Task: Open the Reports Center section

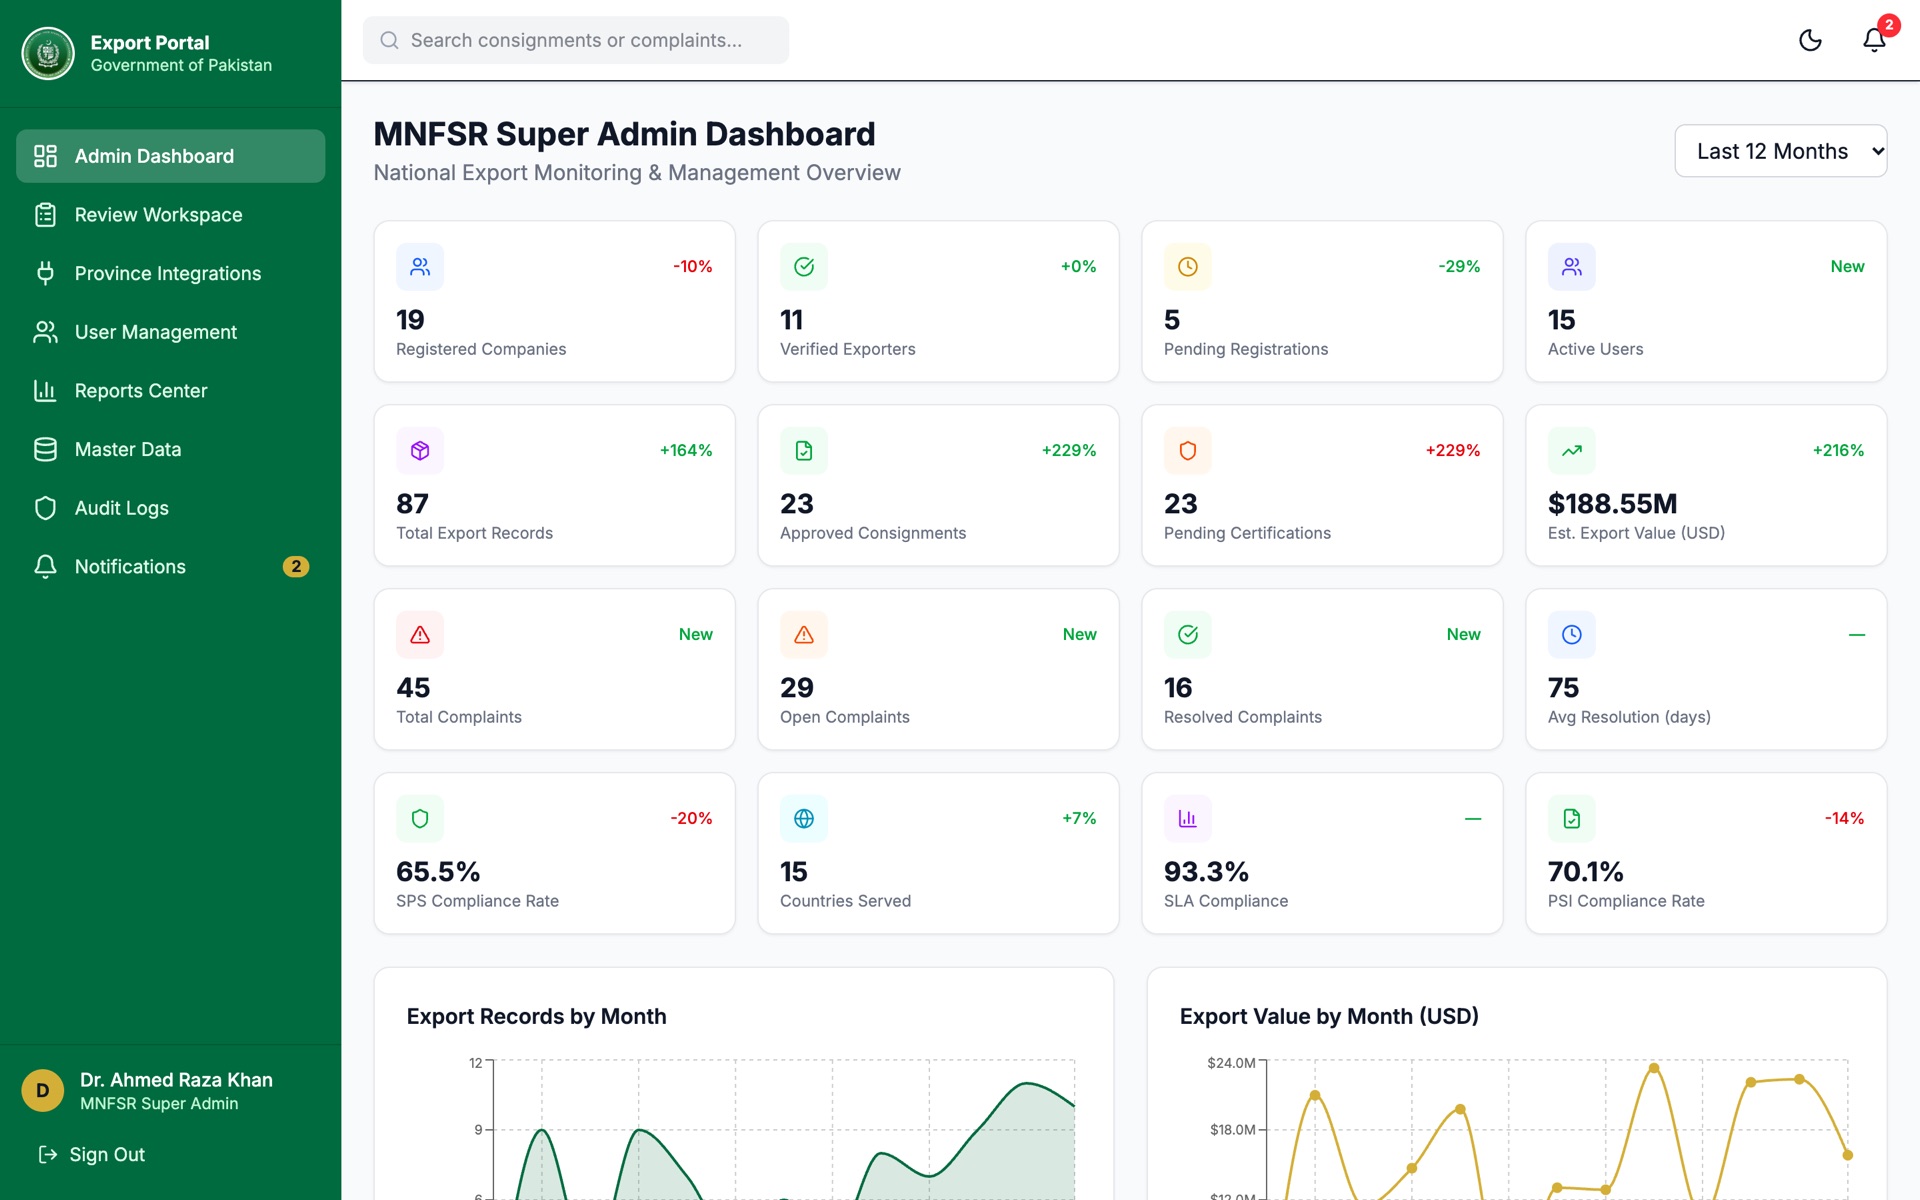Action: [x=171, y=391]
